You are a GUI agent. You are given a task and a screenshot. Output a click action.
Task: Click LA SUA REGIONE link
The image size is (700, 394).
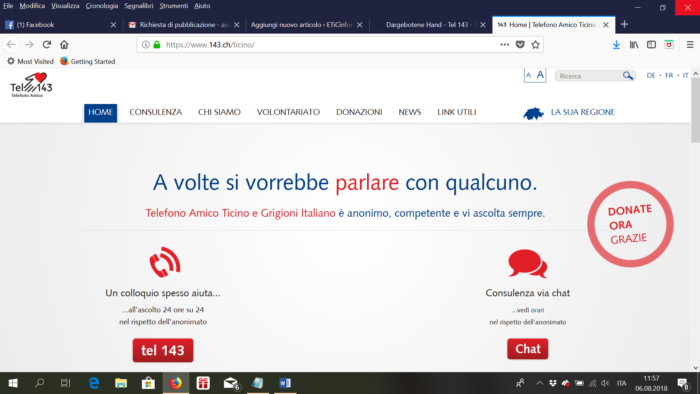583,112
